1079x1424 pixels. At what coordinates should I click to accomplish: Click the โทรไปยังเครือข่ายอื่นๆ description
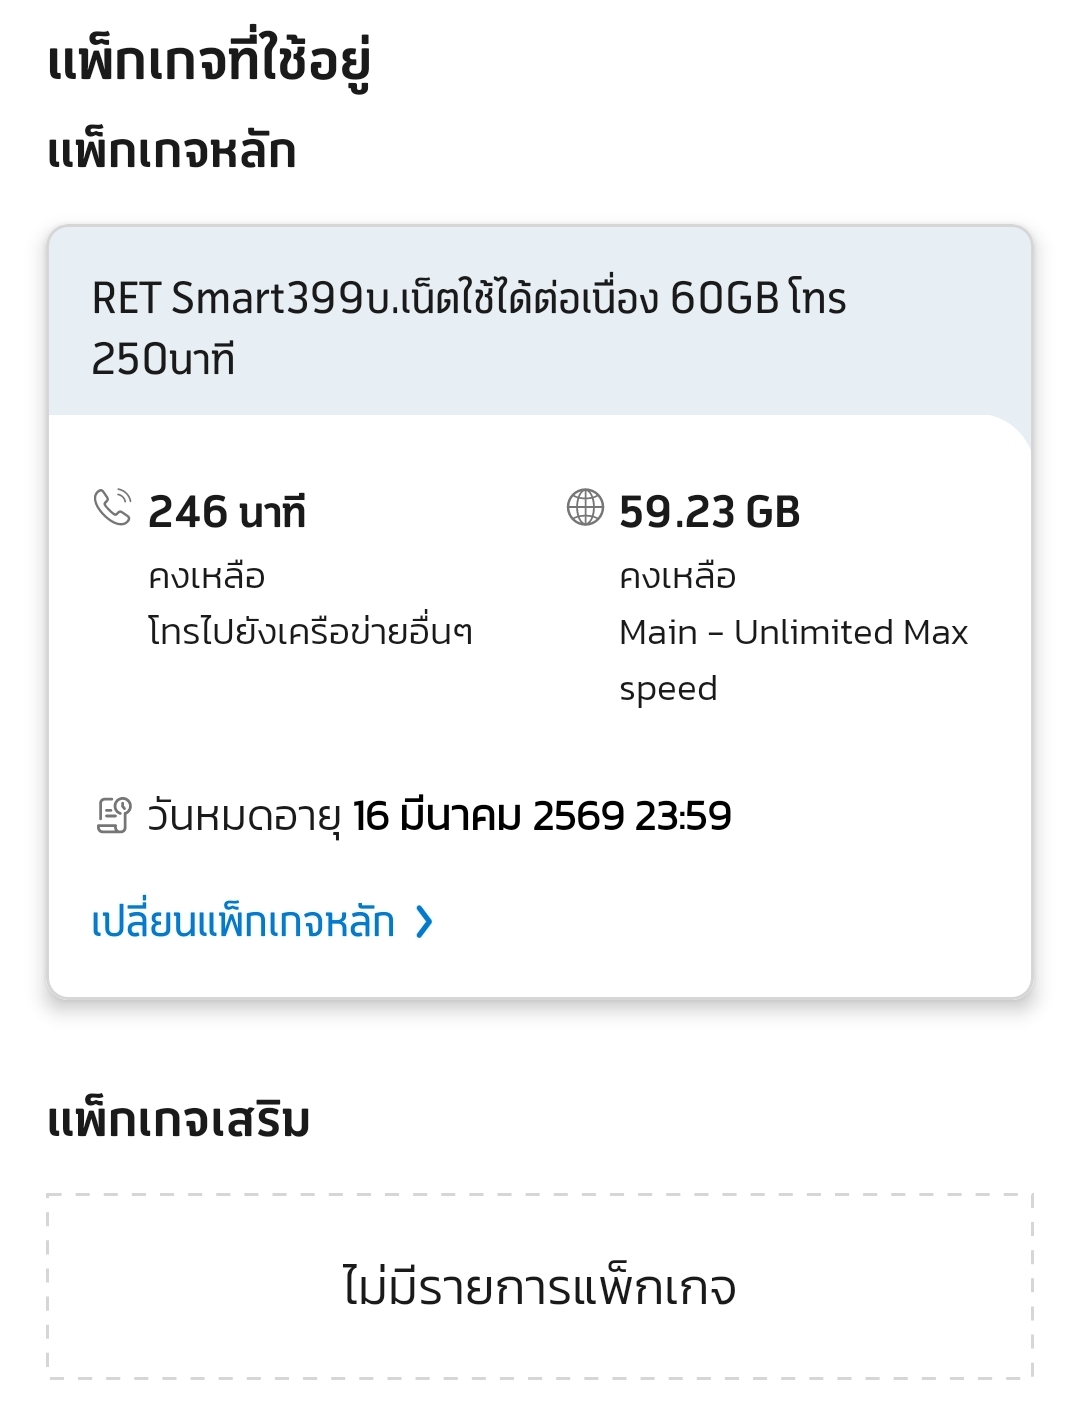[310, 632]
